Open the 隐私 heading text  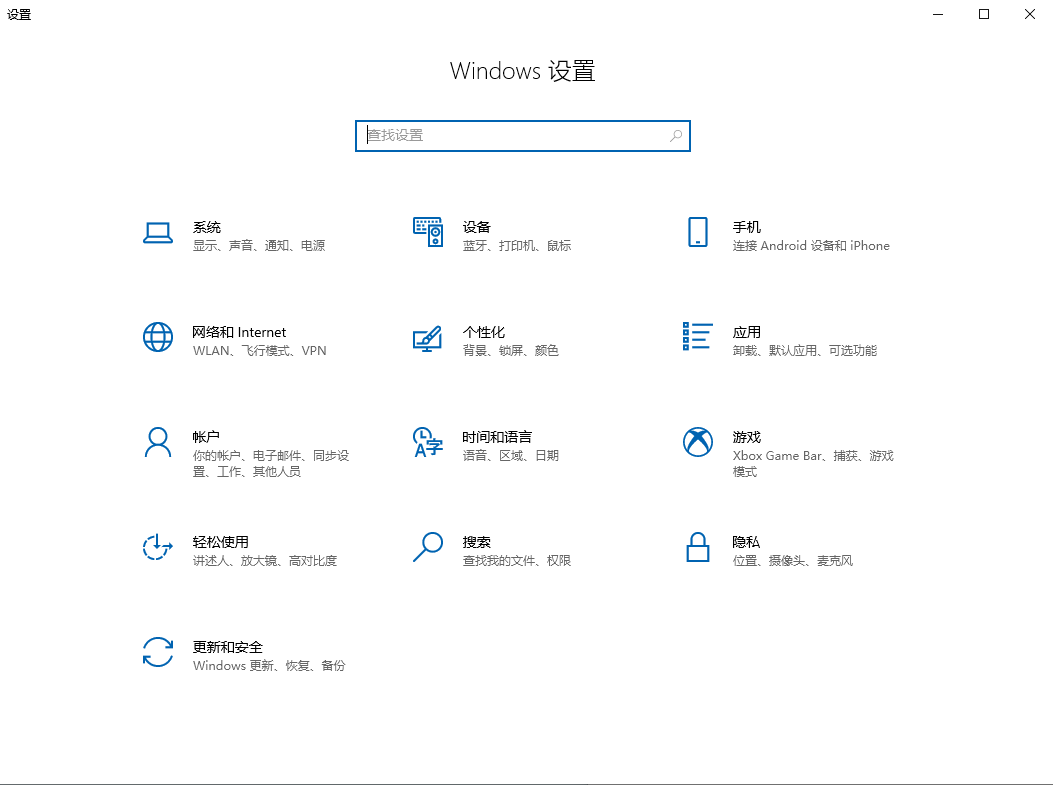(746, 542)
